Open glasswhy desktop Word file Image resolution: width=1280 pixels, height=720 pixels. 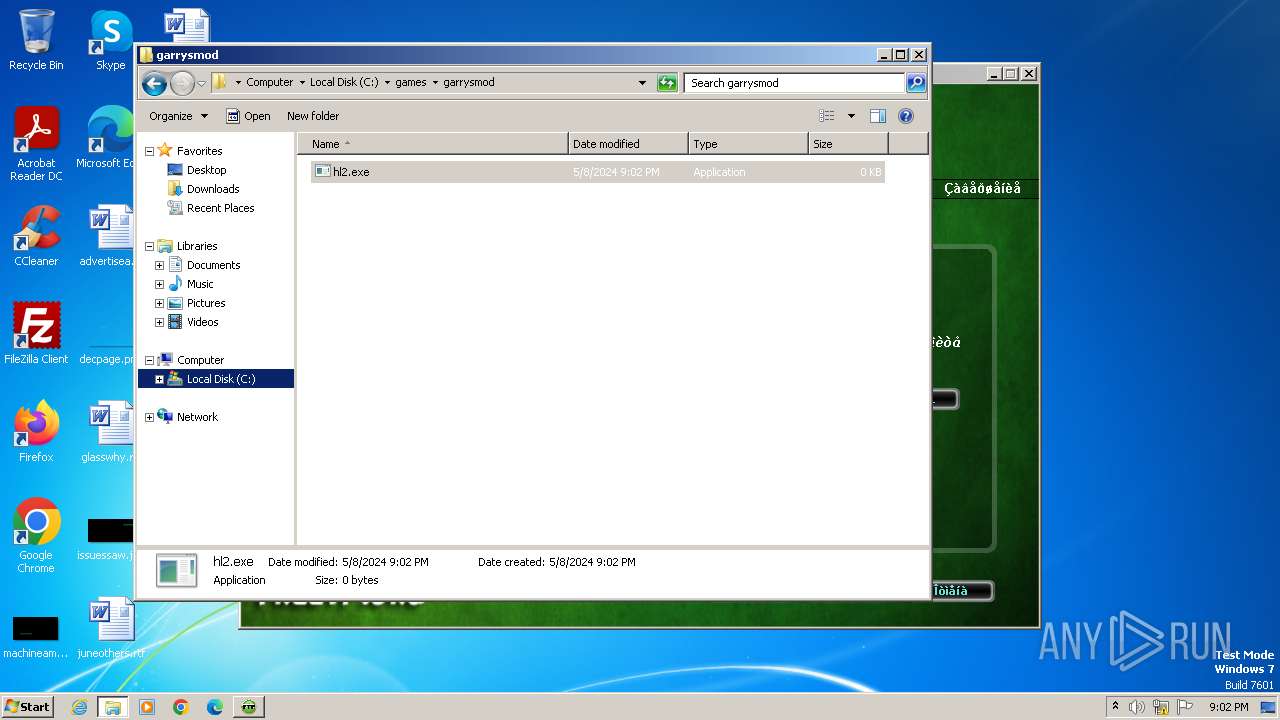[108, 432]
